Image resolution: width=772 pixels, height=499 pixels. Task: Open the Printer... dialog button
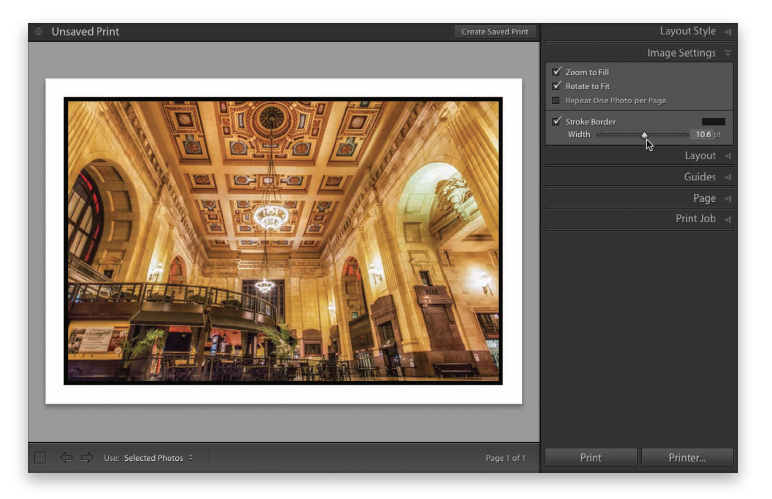coord(686,457)
